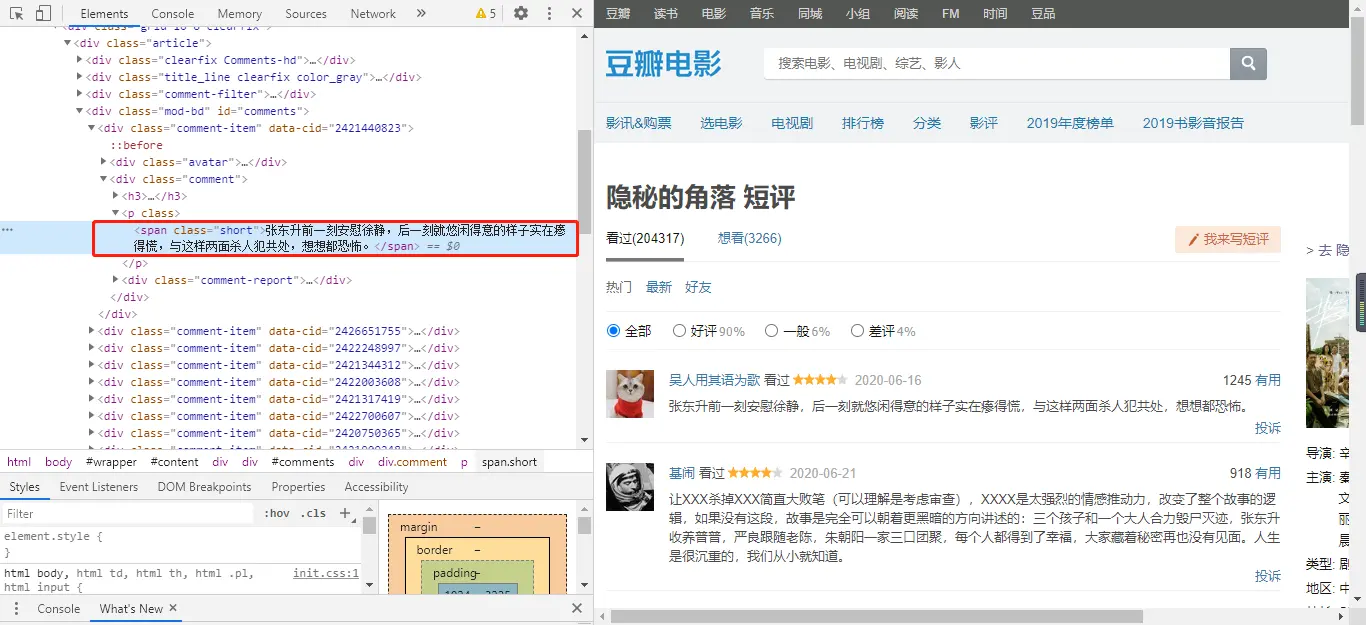Switch to the Memory tab

239,13
